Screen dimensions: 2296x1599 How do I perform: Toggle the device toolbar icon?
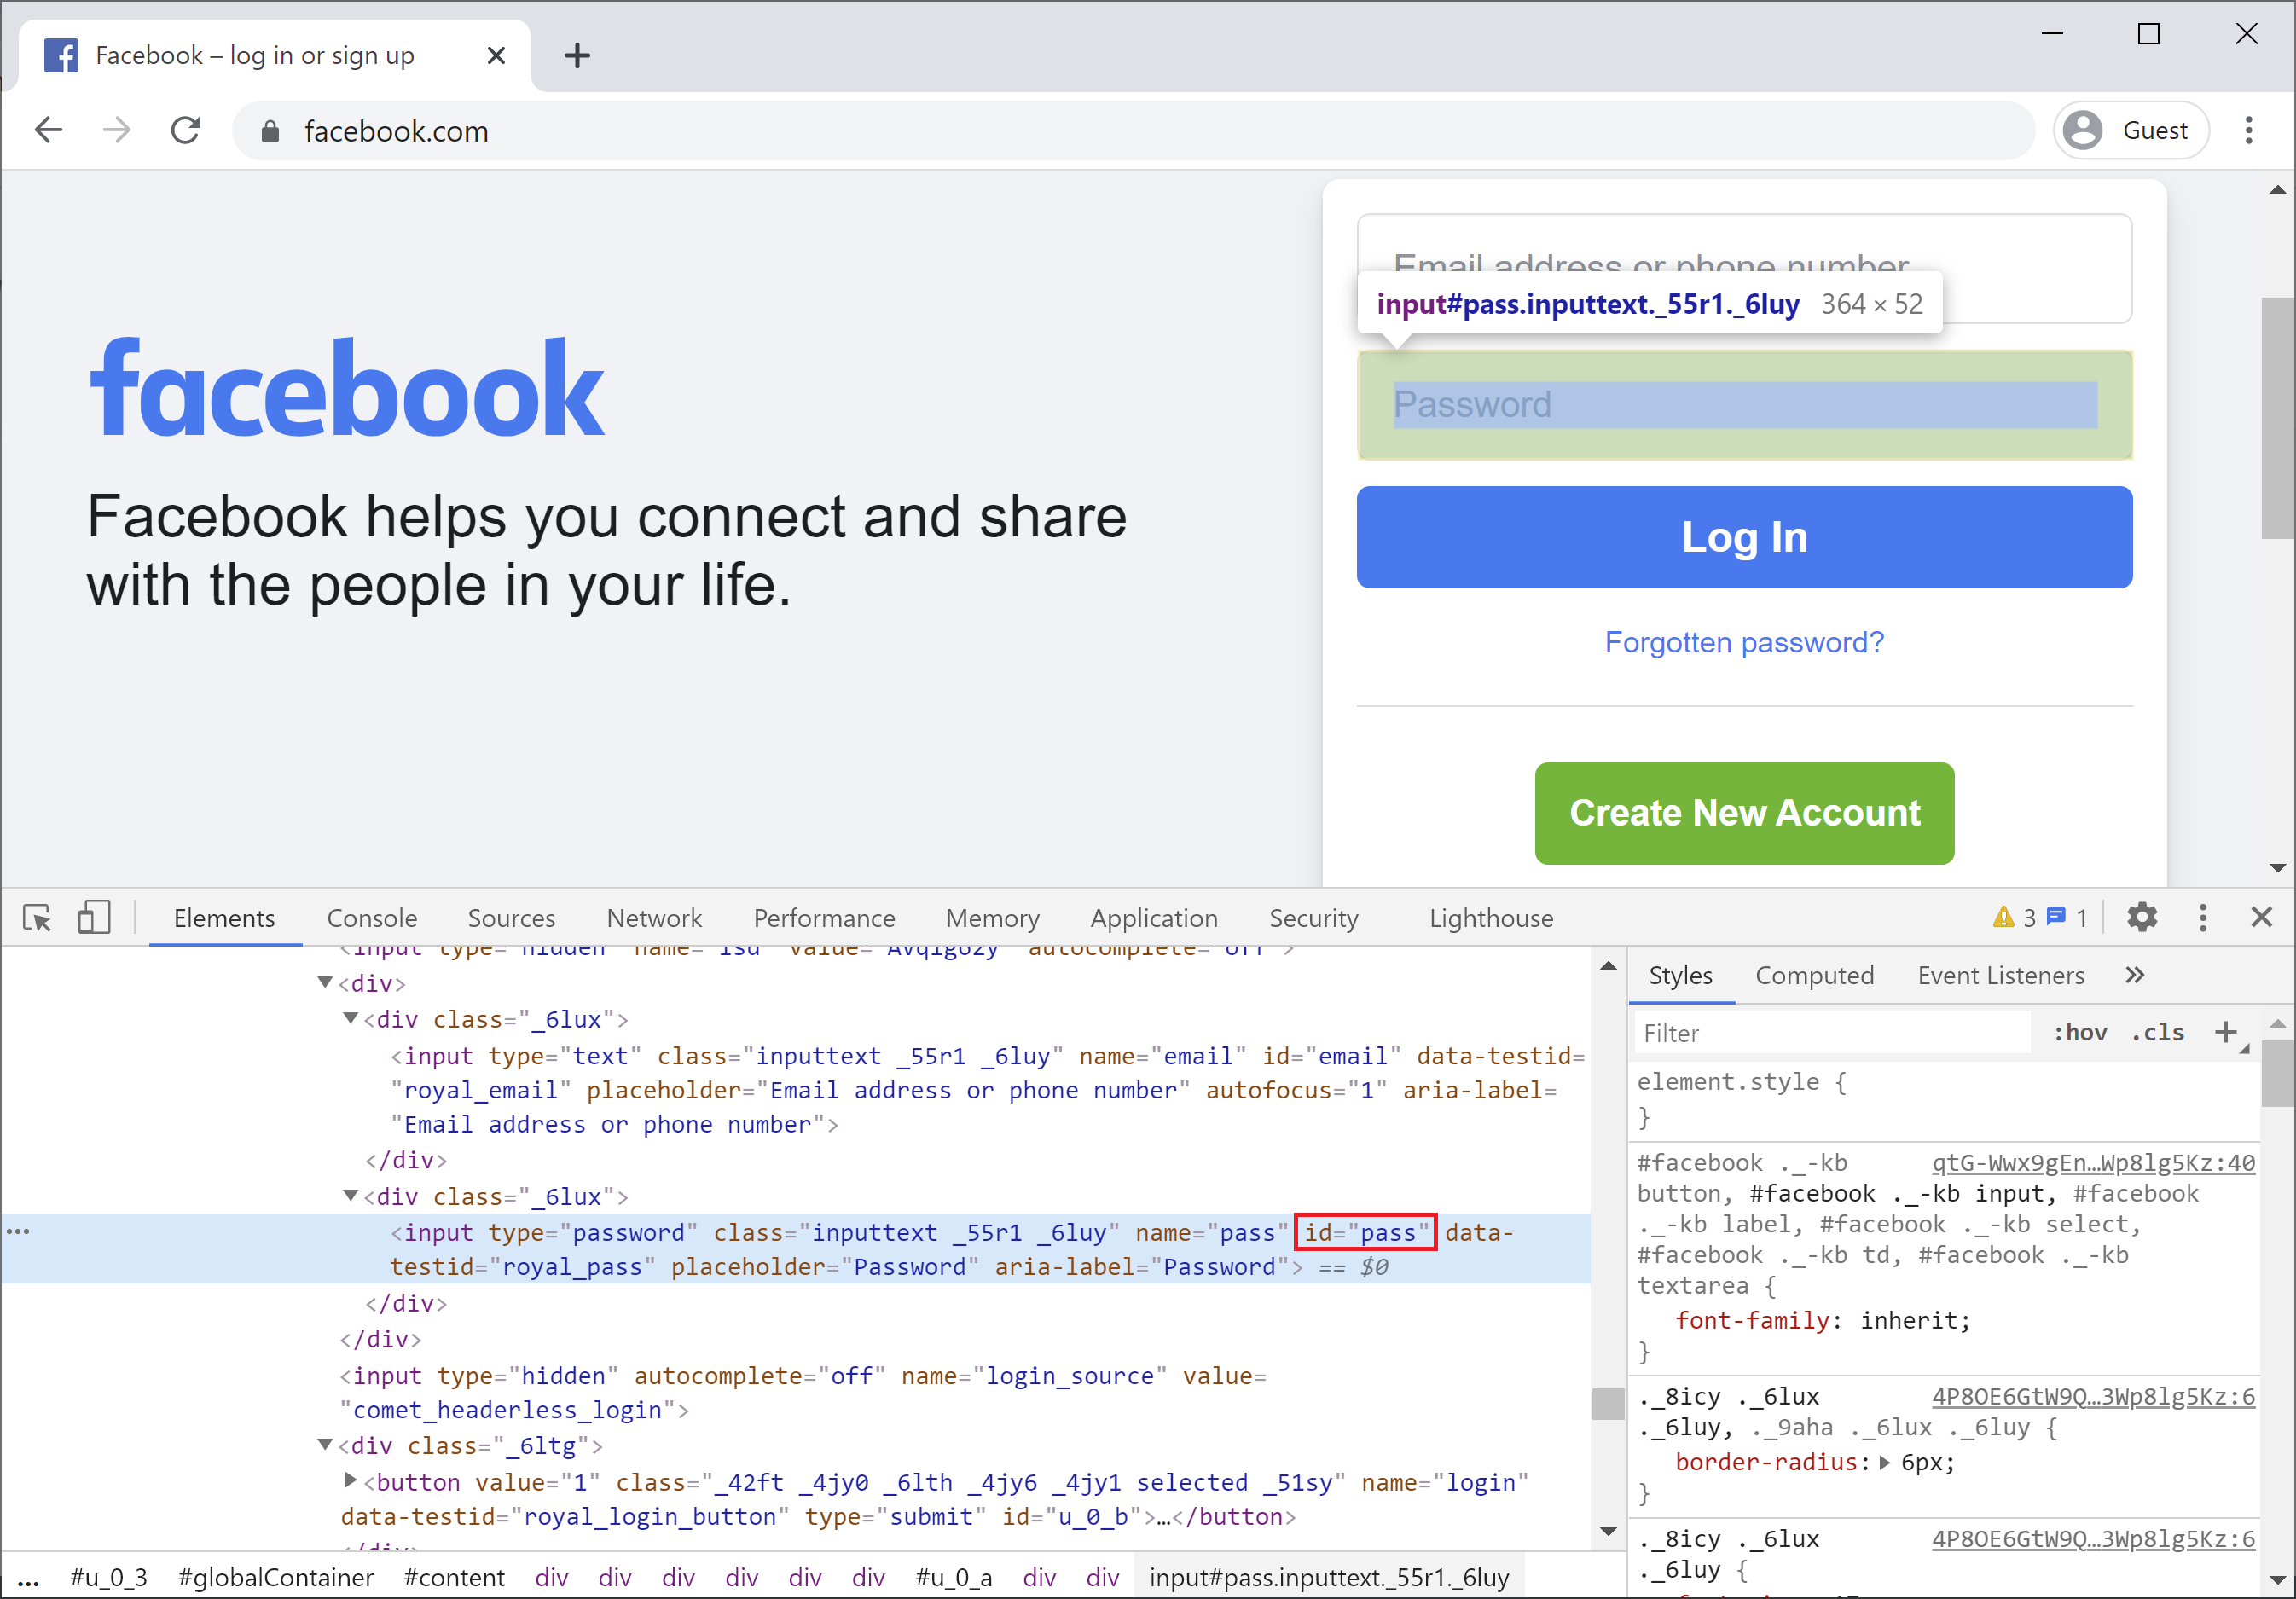pos(94,917)
